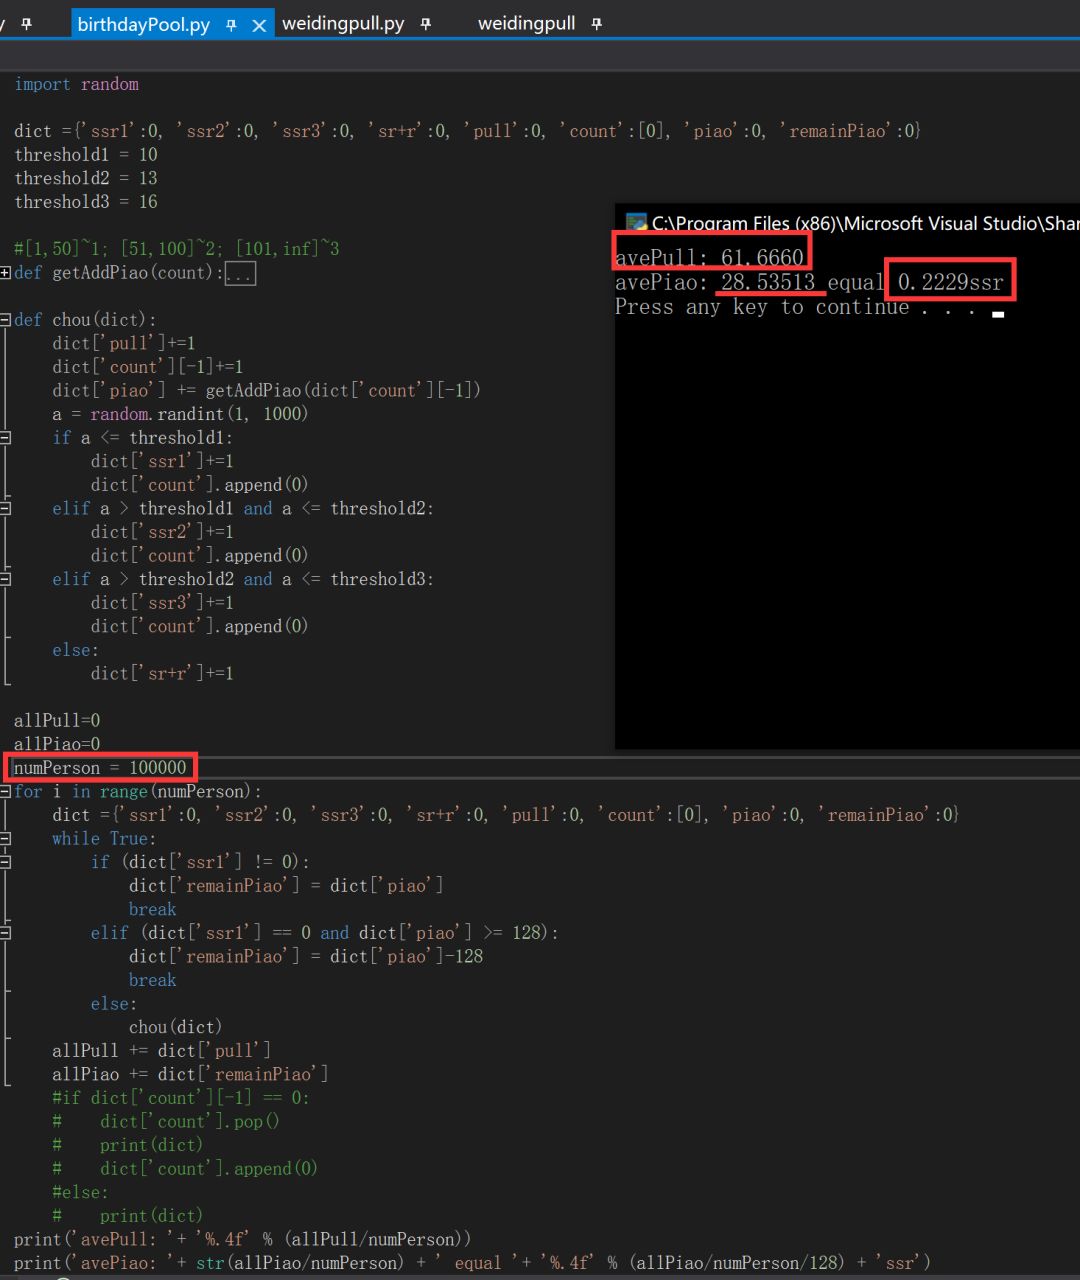The image size is (1080, 1280).
Task: Click the "print('avePiao: '" statement line
Action: pos(472,1263)
